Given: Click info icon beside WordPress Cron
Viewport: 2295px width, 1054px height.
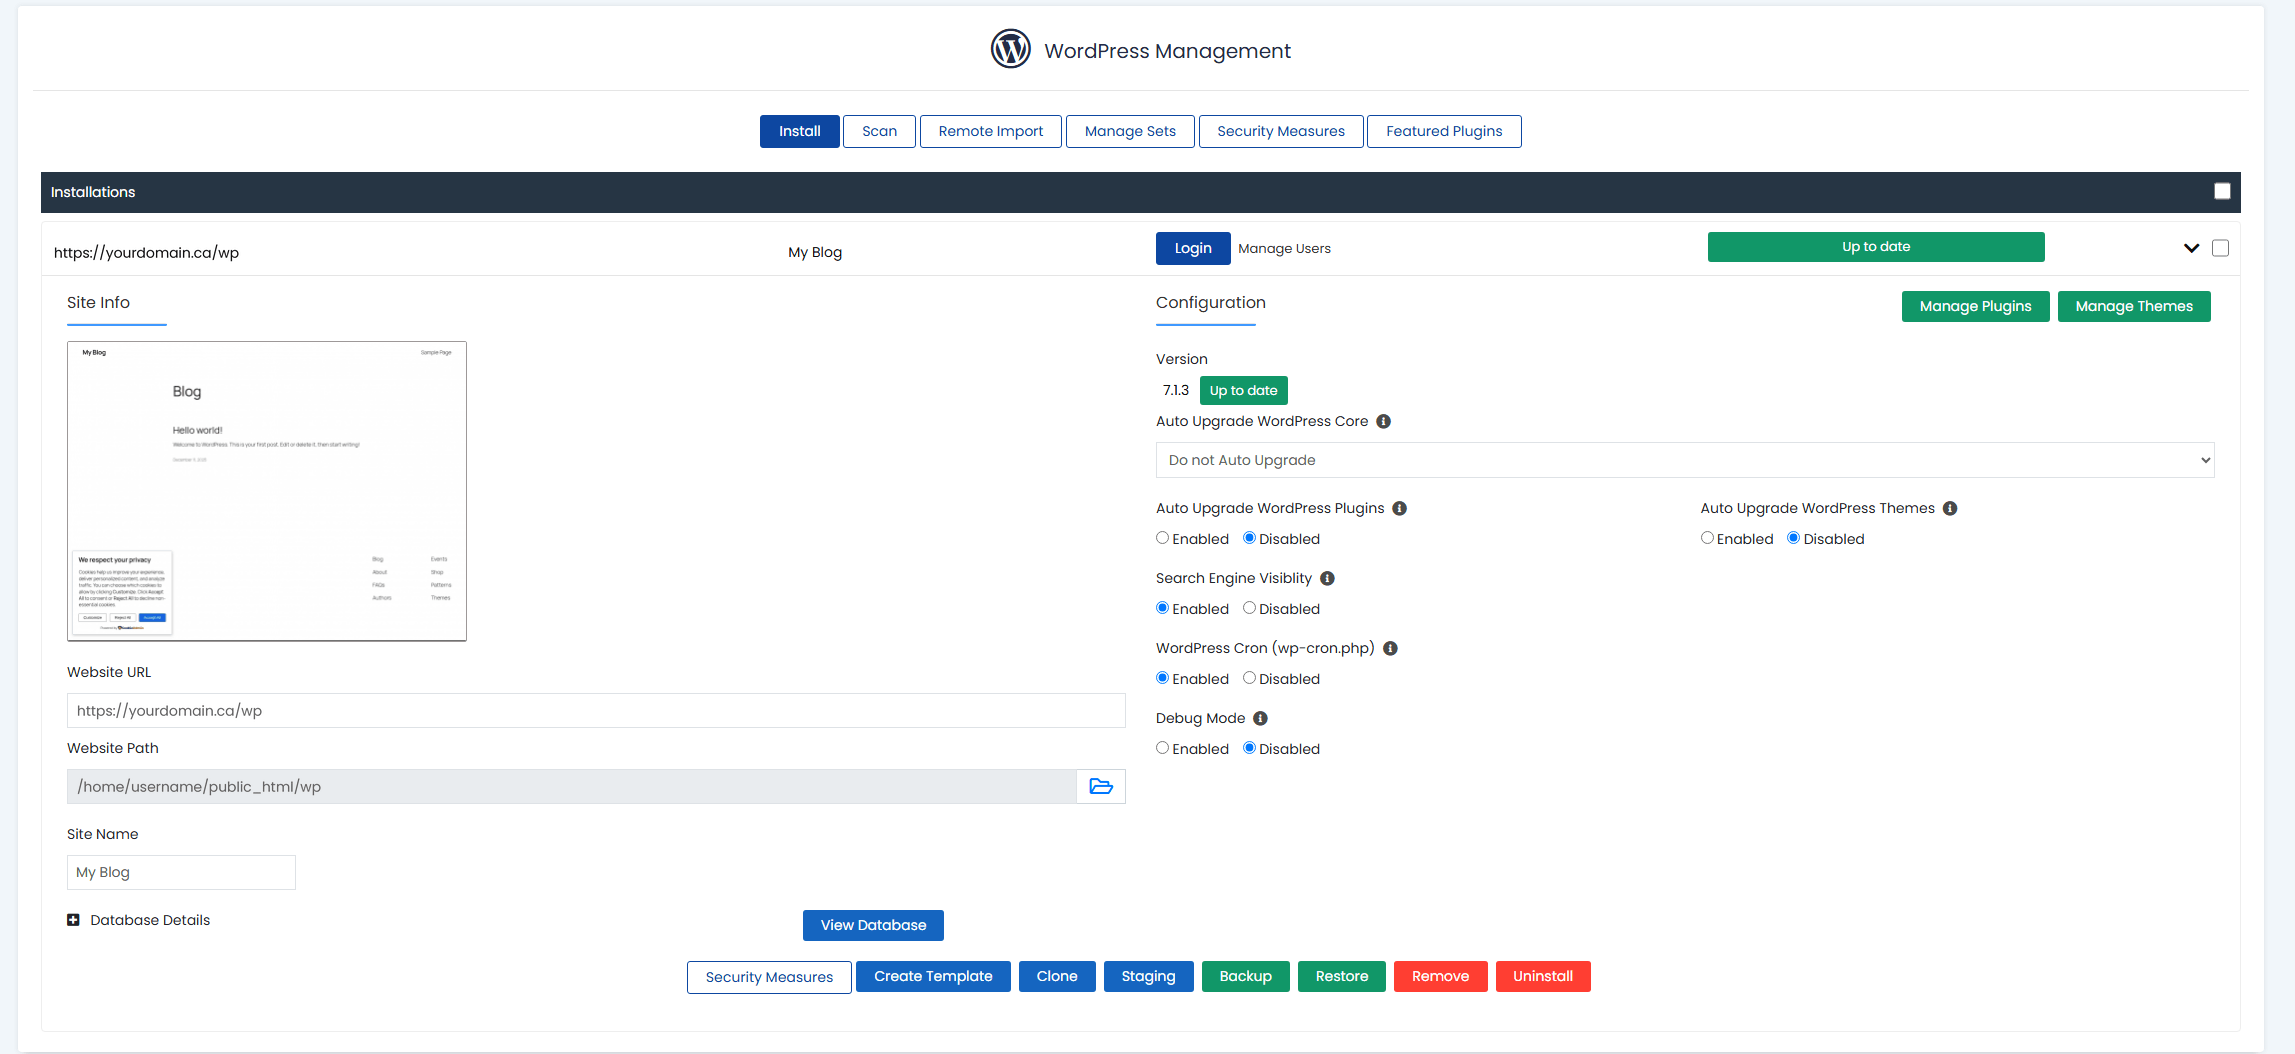Looking at the screenshot, I should tap(1390, 648).
